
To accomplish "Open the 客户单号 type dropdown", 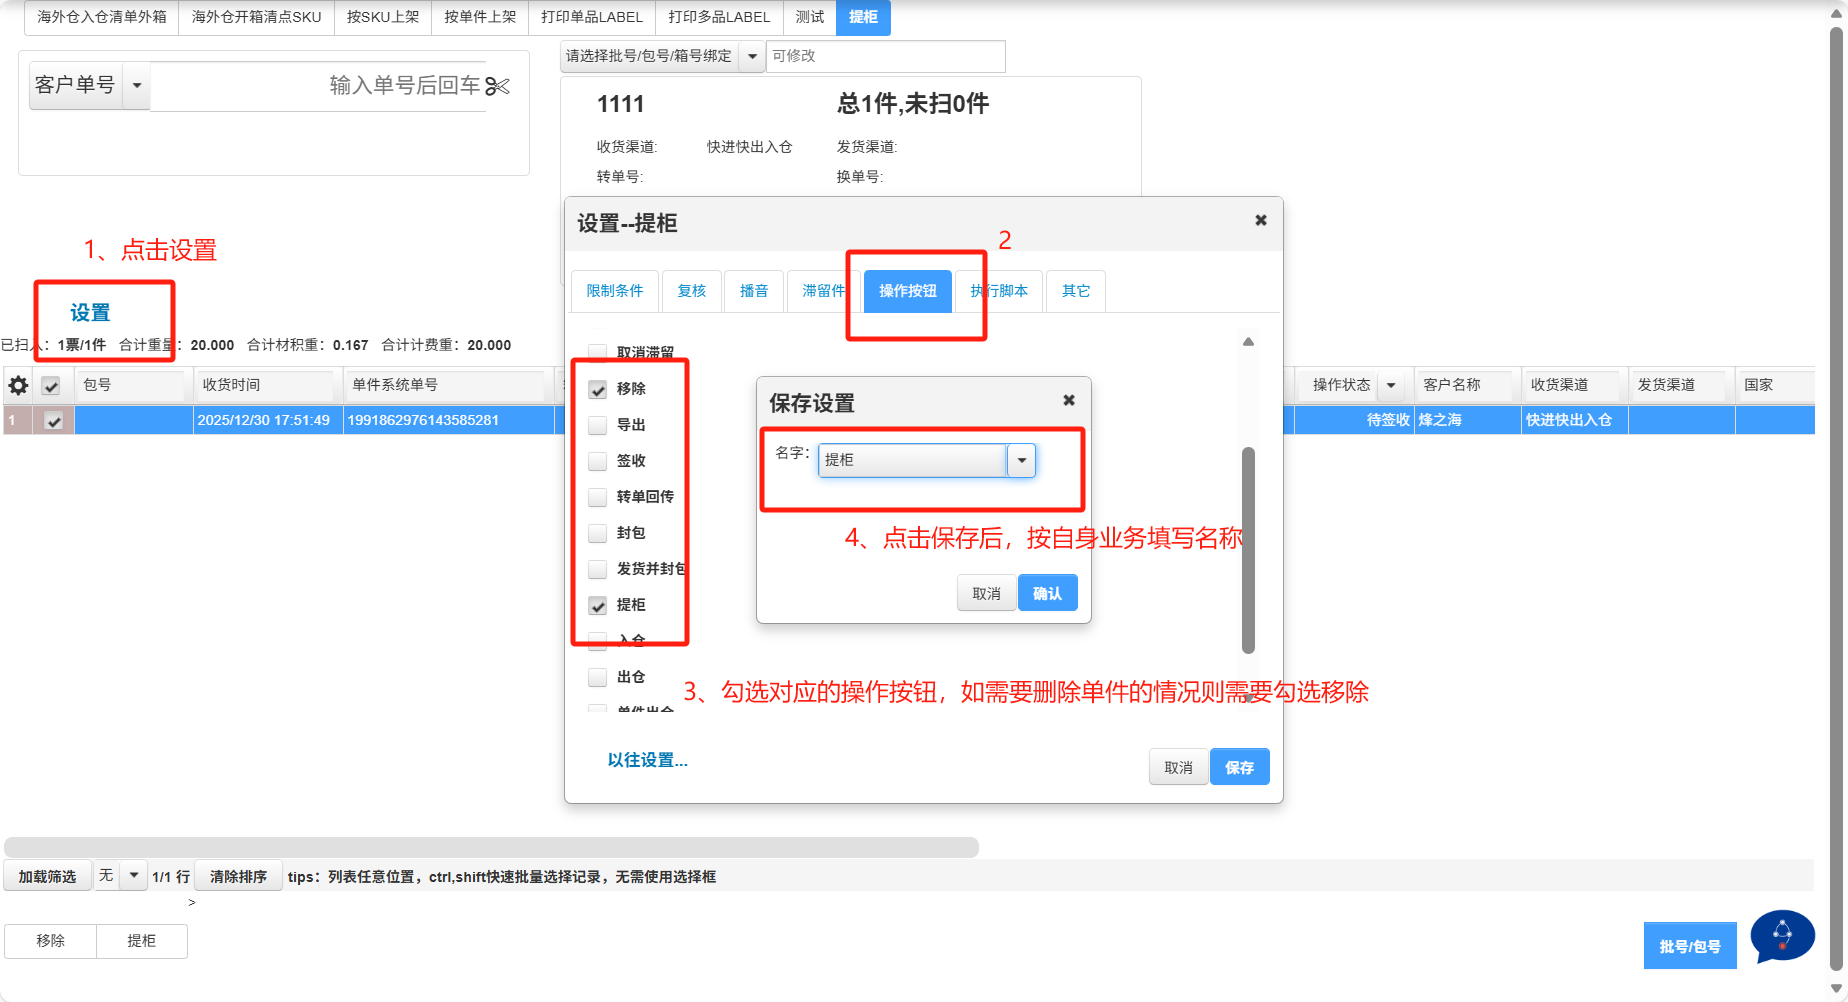I will (x=137, y=86).
